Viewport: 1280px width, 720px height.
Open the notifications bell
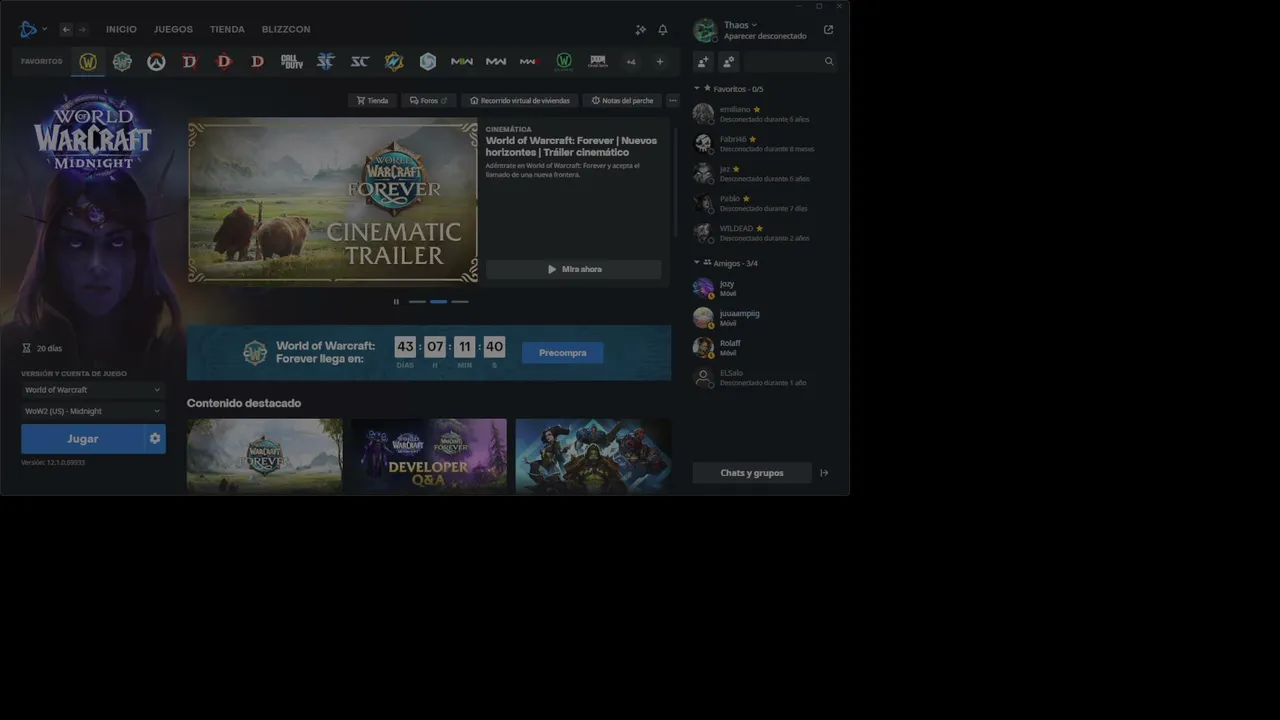663,30
